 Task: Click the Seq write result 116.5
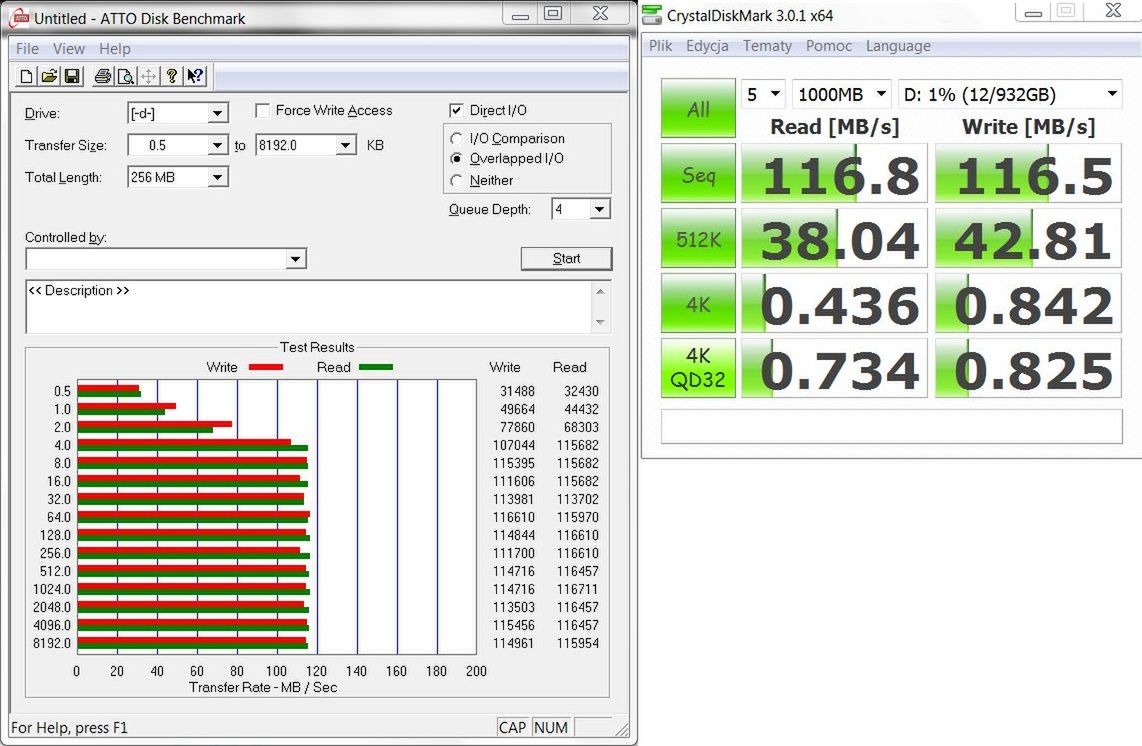[x=1028, y=173]
